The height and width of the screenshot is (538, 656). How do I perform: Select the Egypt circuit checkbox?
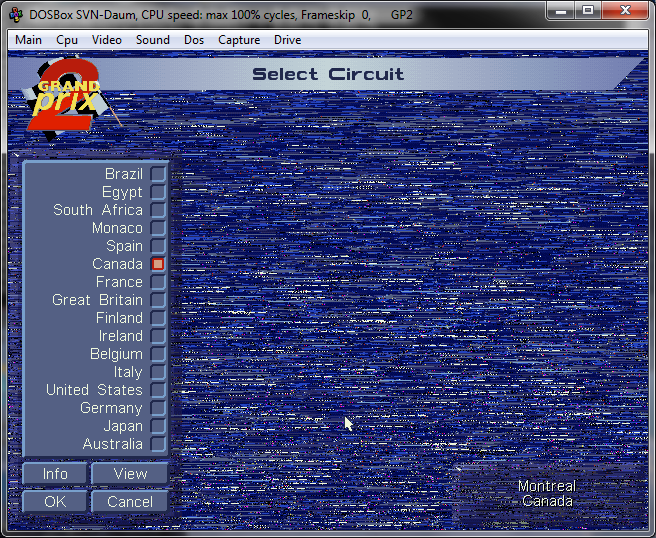tap(158, 192)
